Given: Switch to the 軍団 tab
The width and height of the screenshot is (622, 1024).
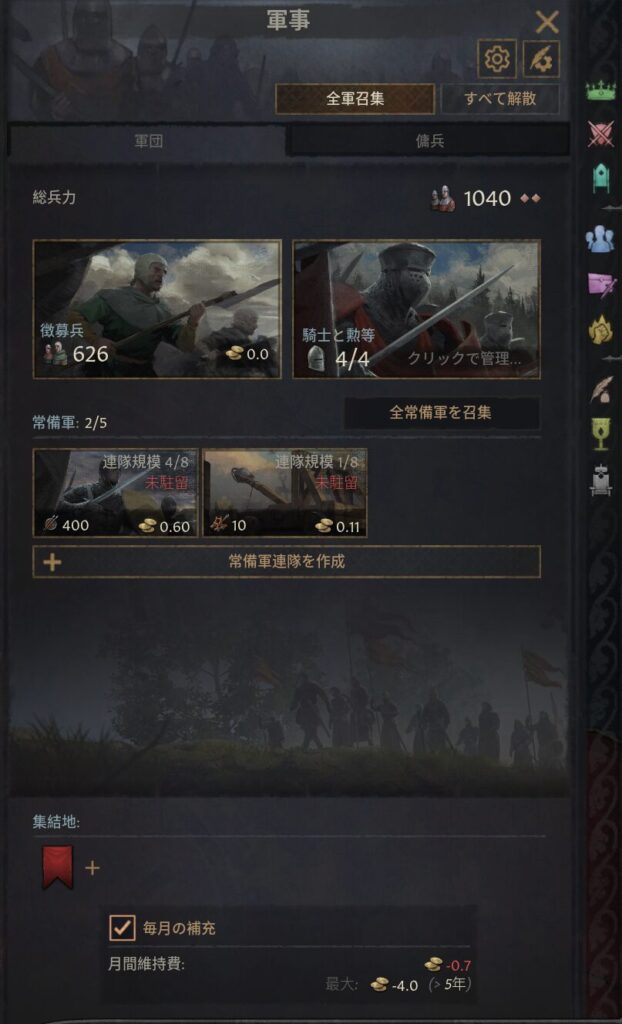Looking at the screenshot, I should 148,141.
